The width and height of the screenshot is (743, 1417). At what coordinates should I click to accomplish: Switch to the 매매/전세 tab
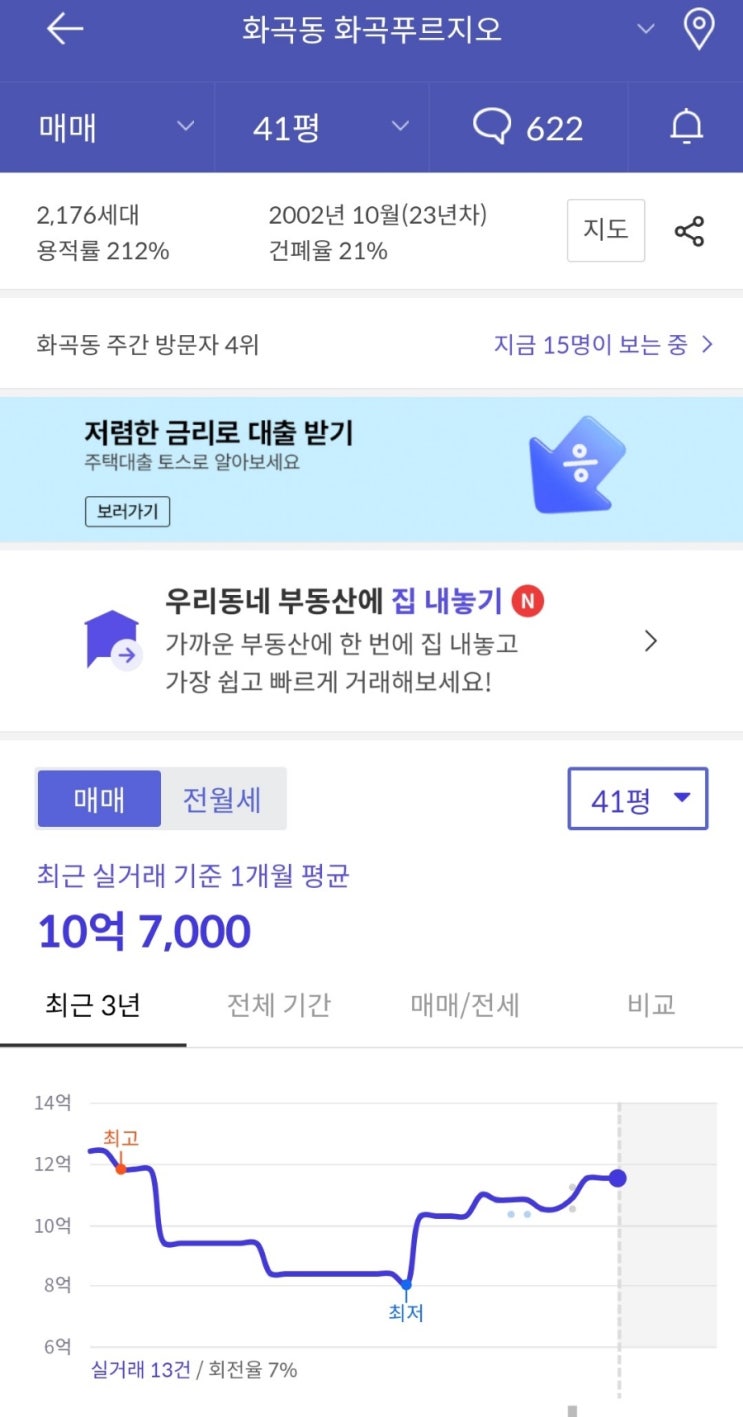(x=465, y=1005)
